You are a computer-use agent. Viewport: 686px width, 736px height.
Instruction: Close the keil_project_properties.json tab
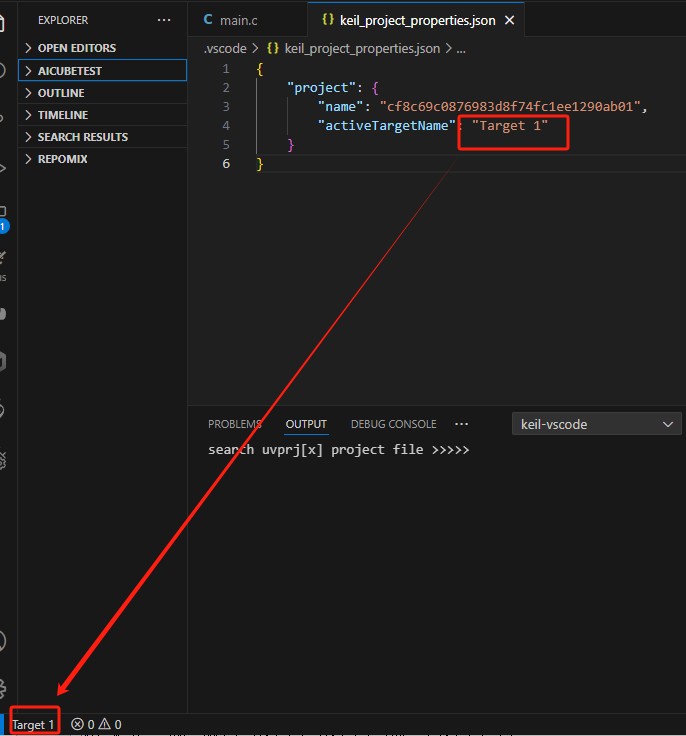(x=509, y=21)
